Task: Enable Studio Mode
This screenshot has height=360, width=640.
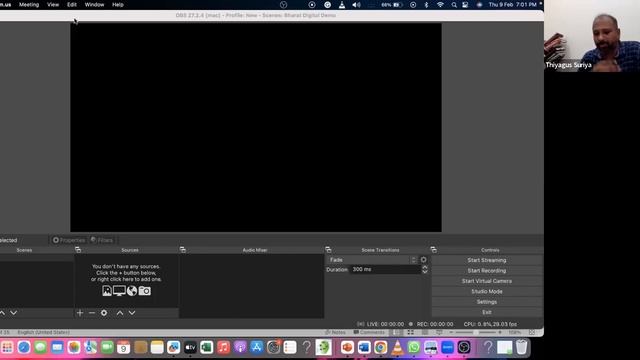Action: (x=487, y=291)
